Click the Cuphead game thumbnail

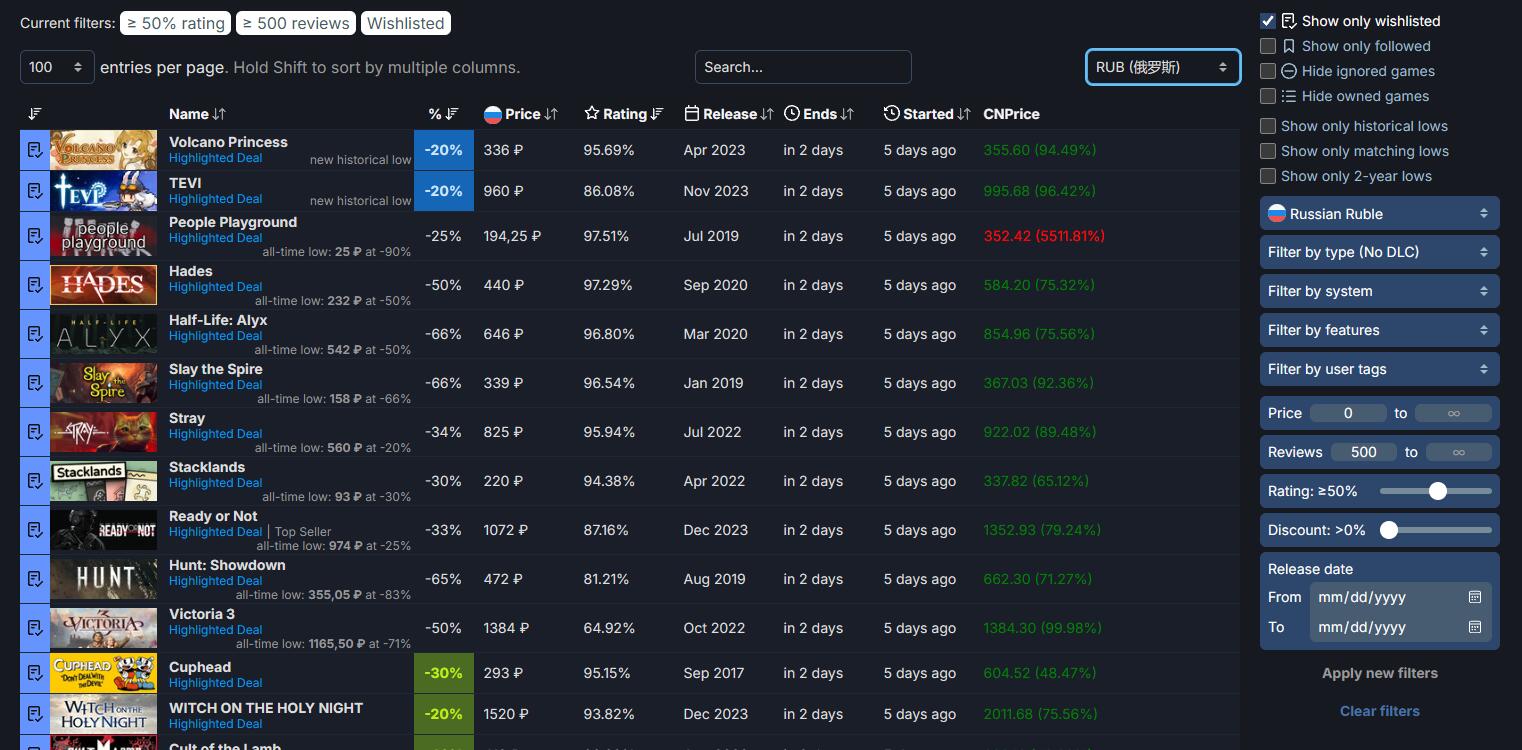(104, 673)
